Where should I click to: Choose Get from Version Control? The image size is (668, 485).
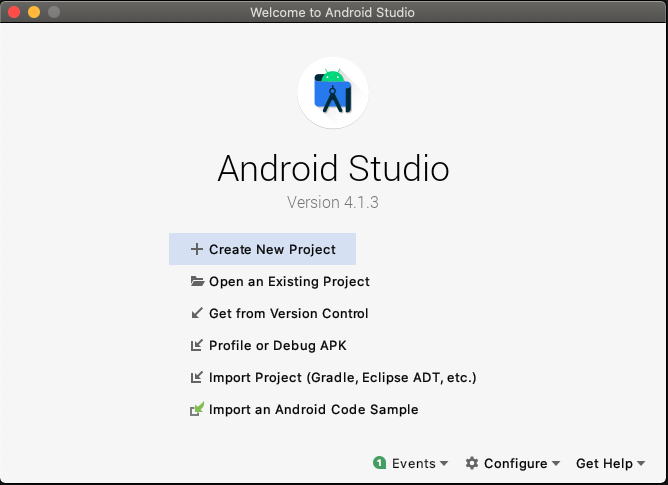pyautogui.click(x=288, y=313)
